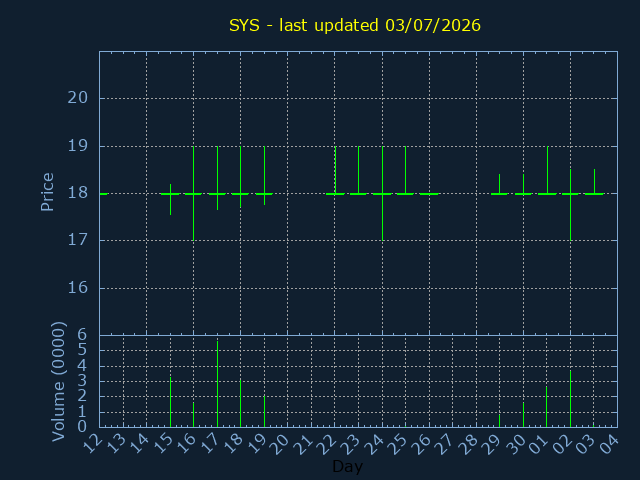Click the day 01 price bar
Viewport: 640px width, 480px height.
click(547, 171)
